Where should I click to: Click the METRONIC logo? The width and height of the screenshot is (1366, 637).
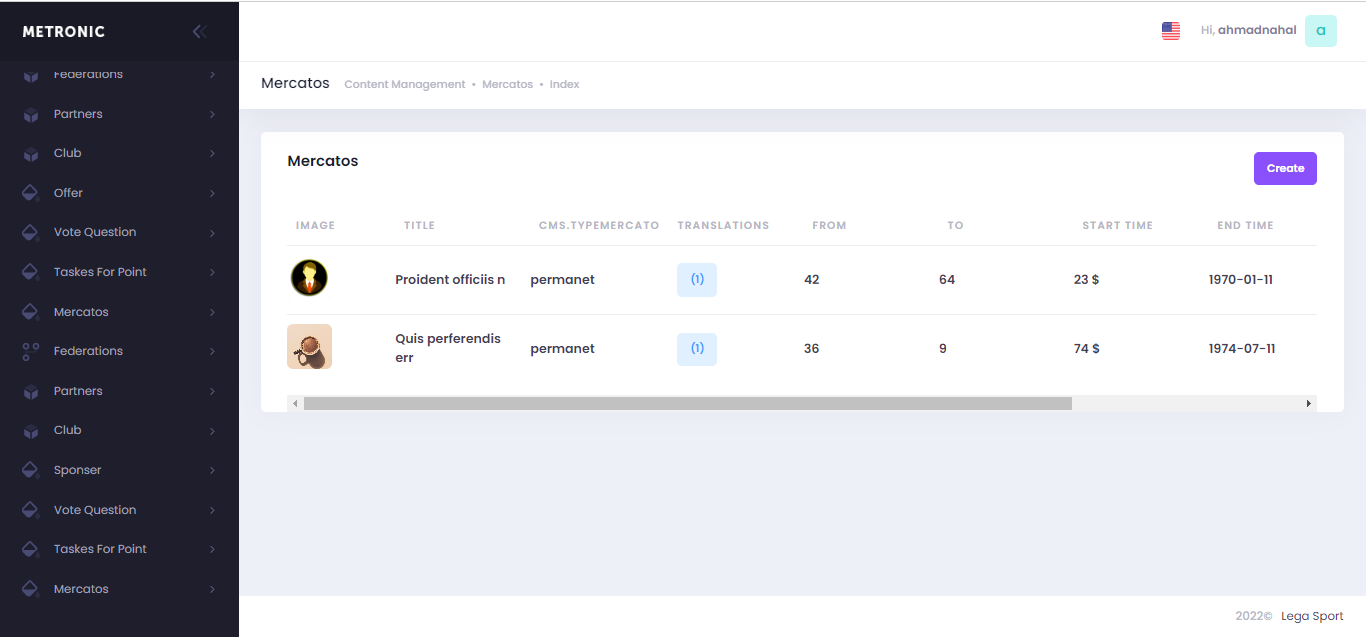click(64, 32)
